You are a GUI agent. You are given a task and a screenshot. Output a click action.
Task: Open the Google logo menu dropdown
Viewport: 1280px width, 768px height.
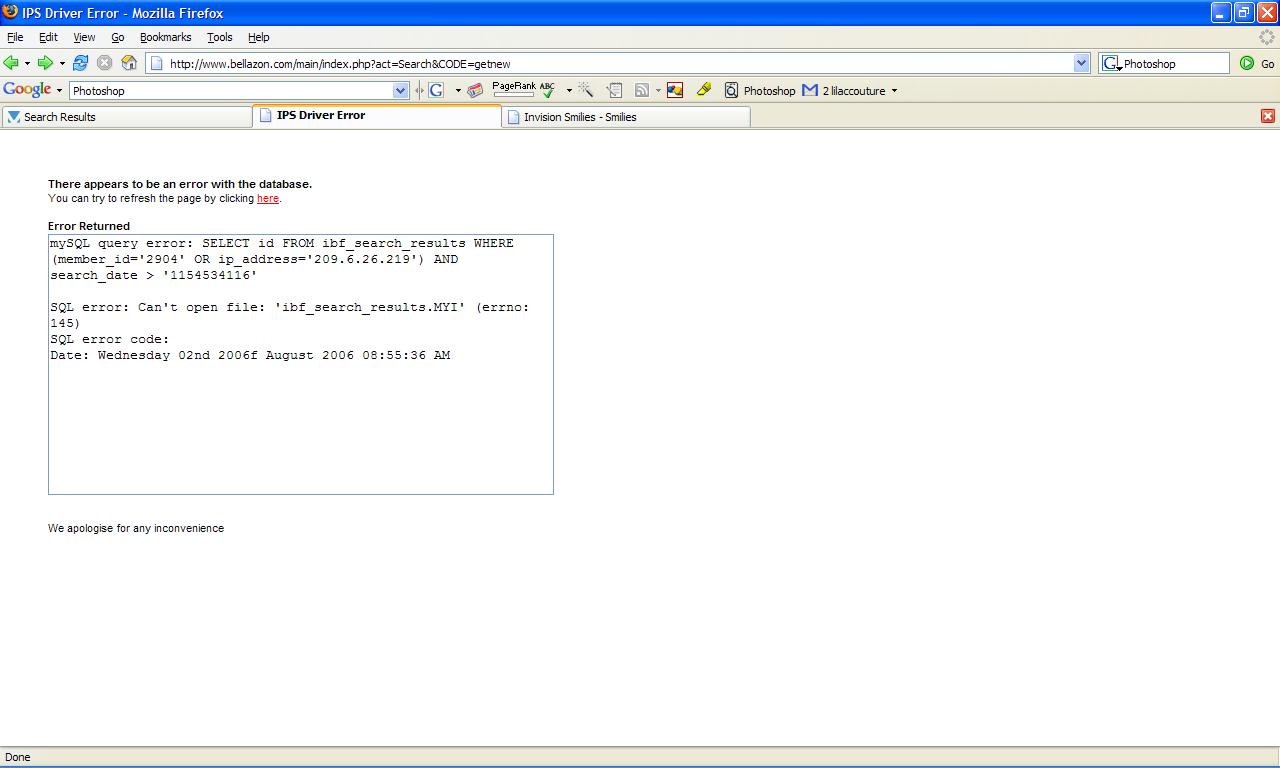59,90
